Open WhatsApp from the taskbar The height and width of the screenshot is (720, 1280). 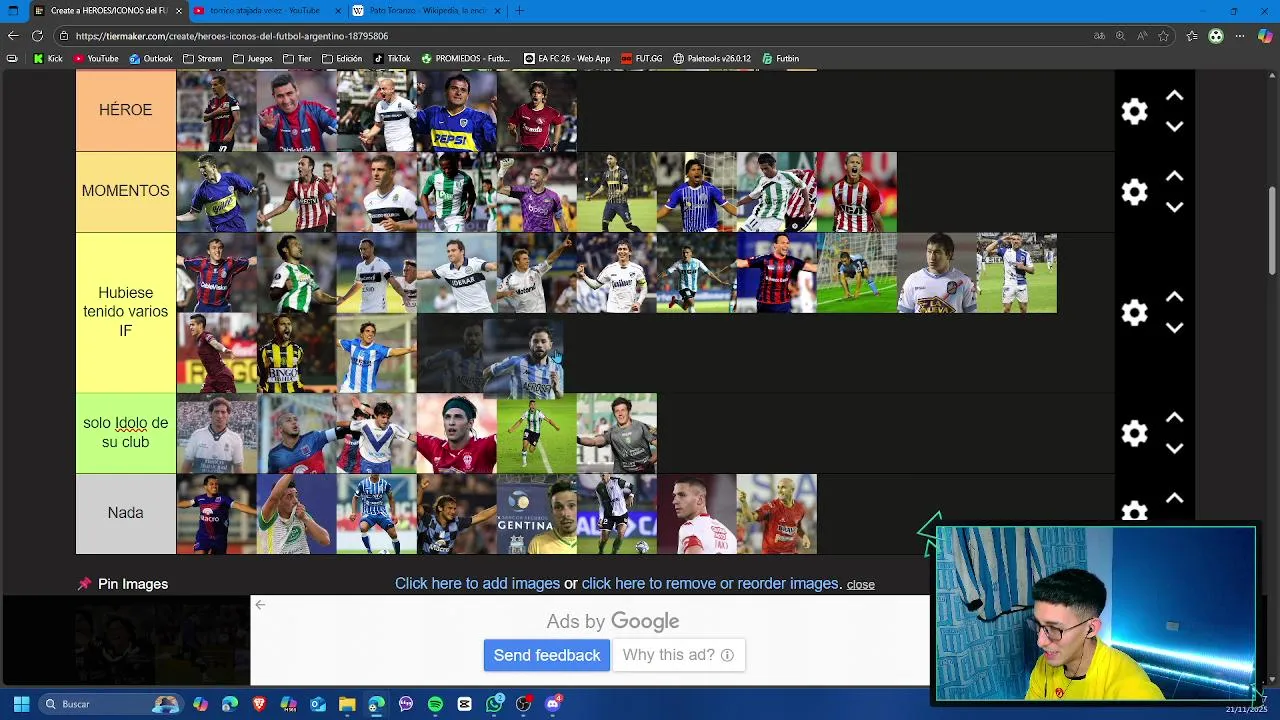[x=494, y=704]
